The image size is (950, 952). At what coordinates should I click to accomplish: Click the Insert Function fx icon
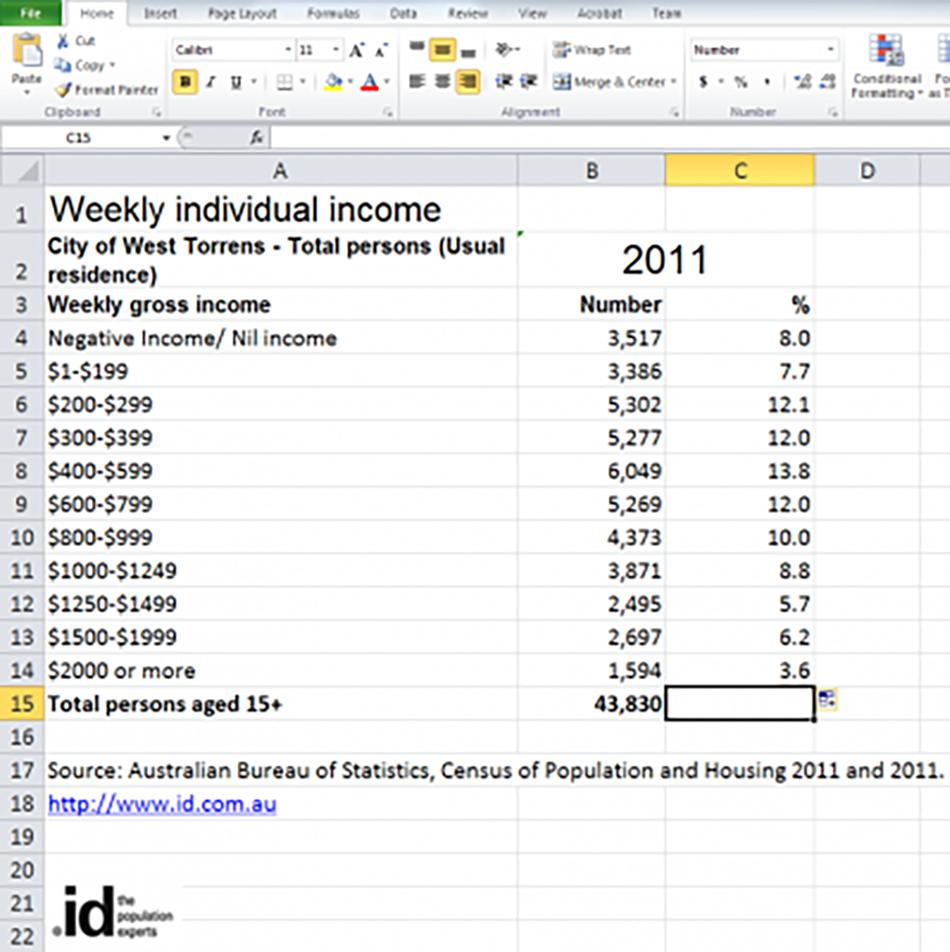(x=257, y=138)
